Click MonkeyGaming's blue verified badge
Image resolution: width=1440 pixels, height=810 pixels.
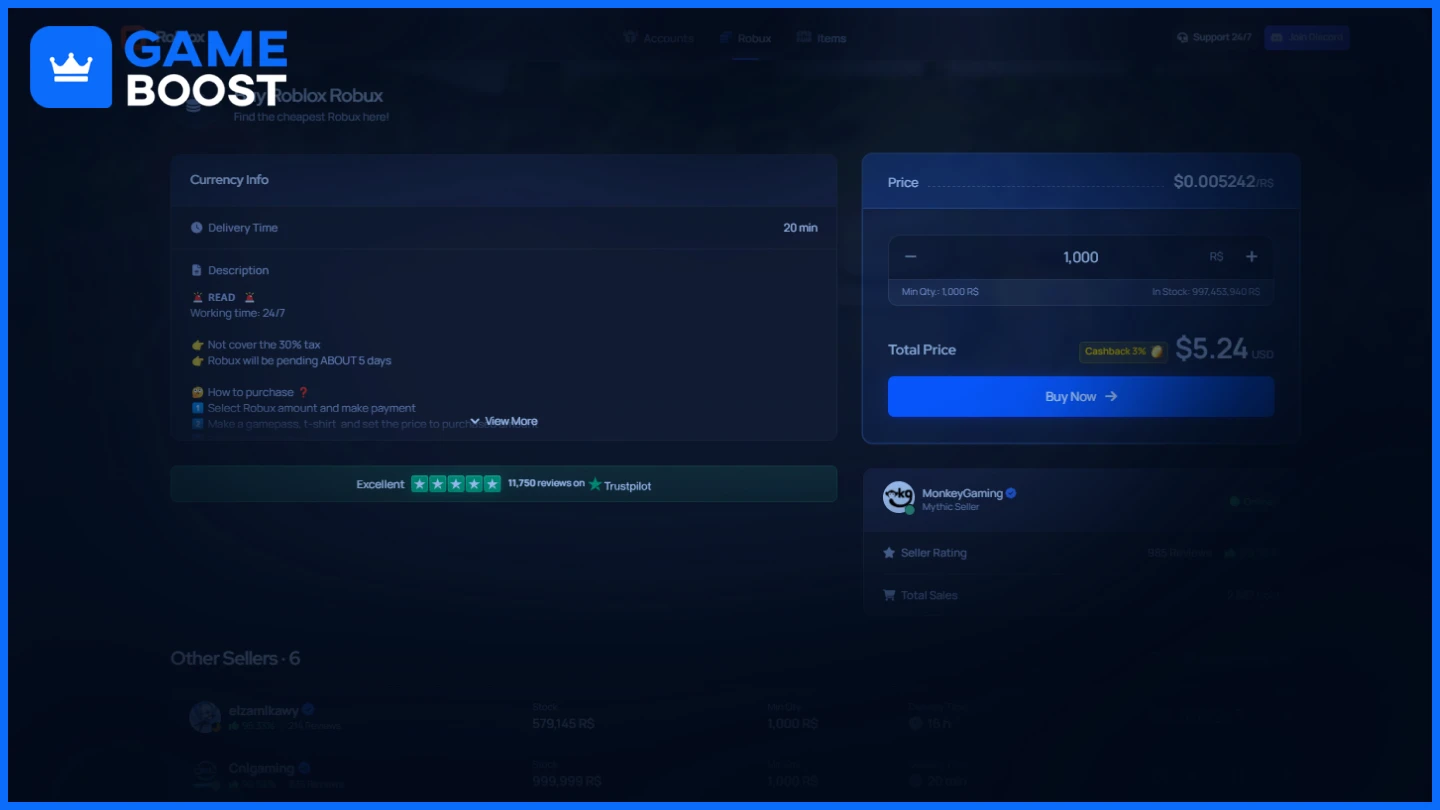pos(1011,493)
